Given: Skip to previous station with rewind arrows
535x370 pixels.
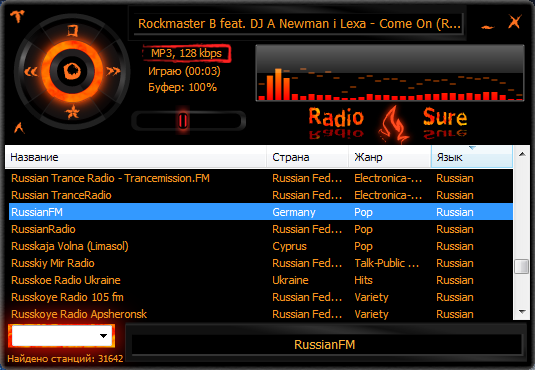Looking at the screenshot, I should pyautogui.click(x=31, y=71).
